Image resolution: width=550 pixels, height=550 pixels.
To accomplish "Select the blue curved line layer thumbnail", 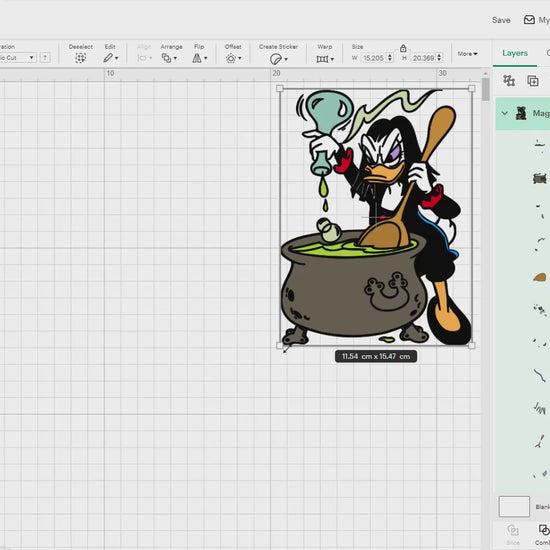I will click(x=540, y=375).
